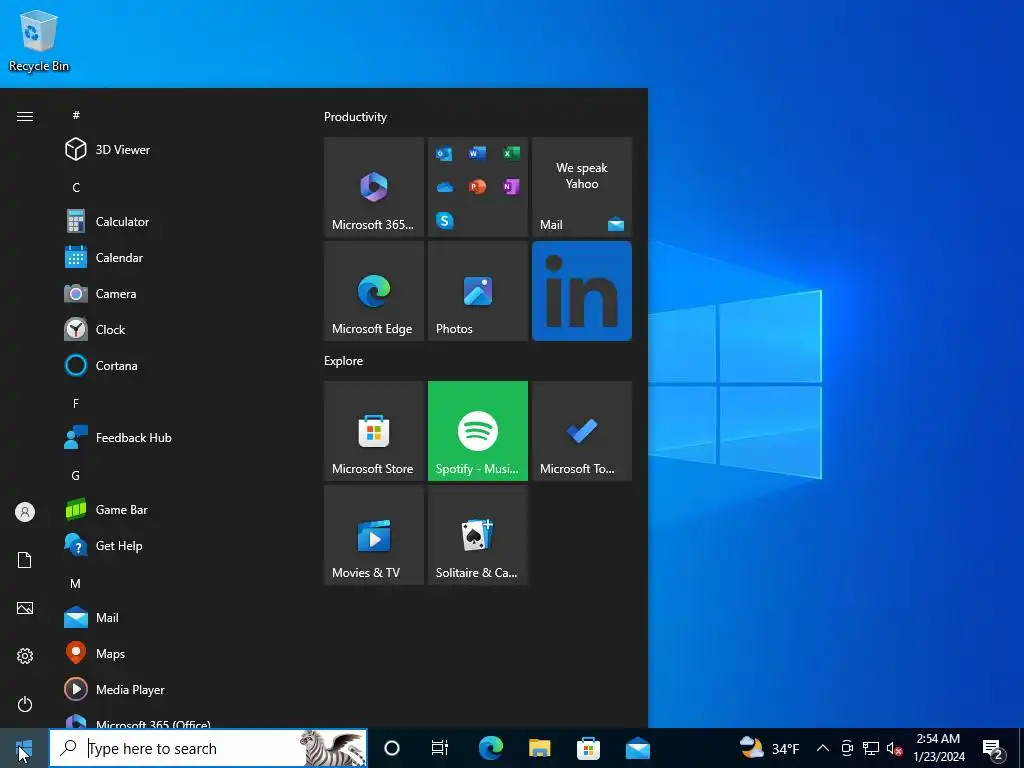Open the user account button in Start sidebar
The height and width of the screenshot is (768, 1024).
tap(25, 512)
